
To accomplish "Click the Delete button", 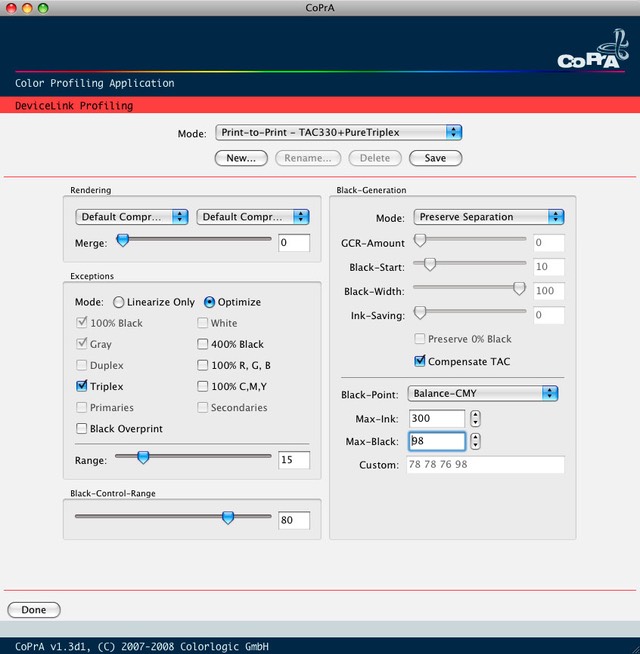I will (375, 158).
